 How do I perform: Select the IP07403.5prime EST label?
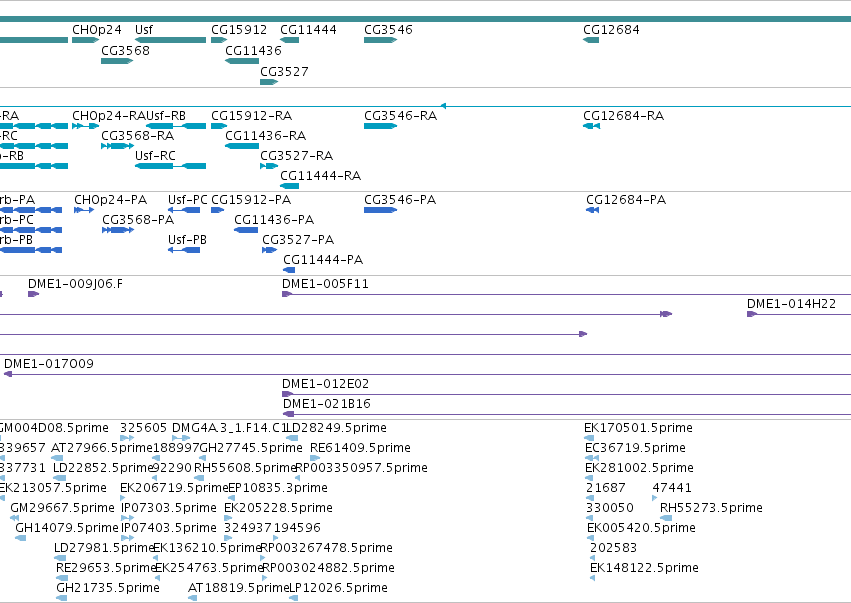click(x=169, y=528)
